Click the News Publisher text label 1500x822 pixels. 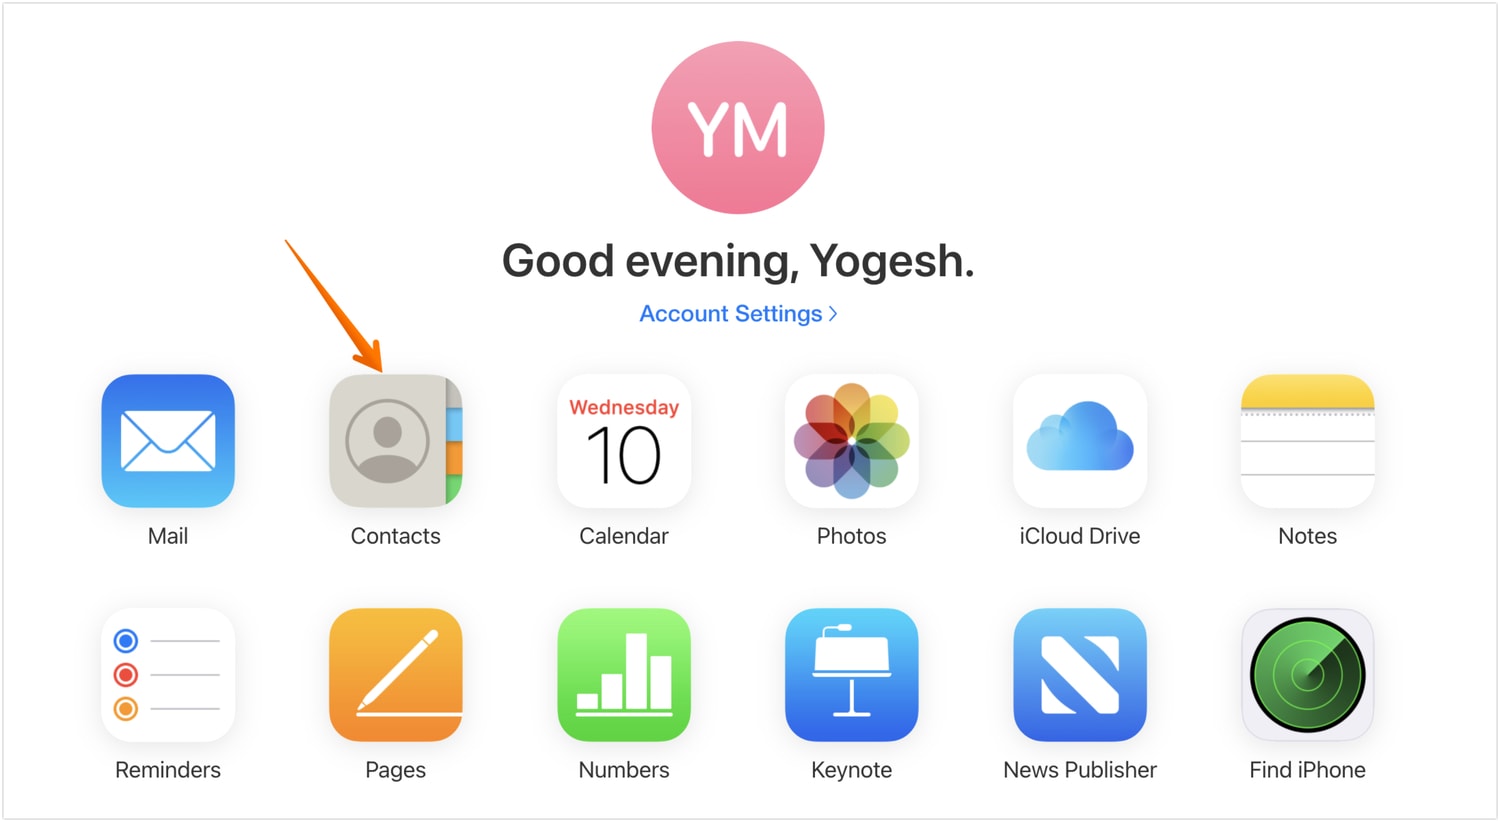(x=1080, y=770)
